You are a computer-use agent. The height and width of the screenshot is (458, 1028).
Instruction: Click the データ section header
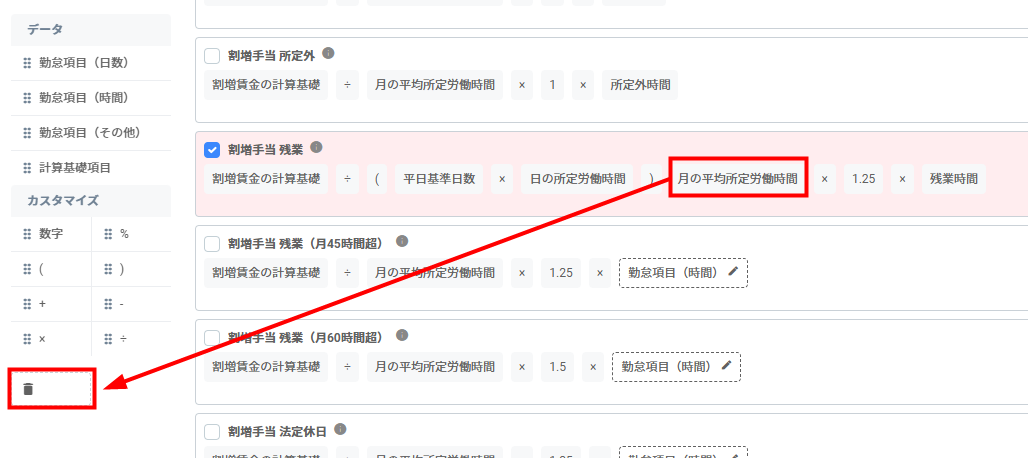[91, 29]
